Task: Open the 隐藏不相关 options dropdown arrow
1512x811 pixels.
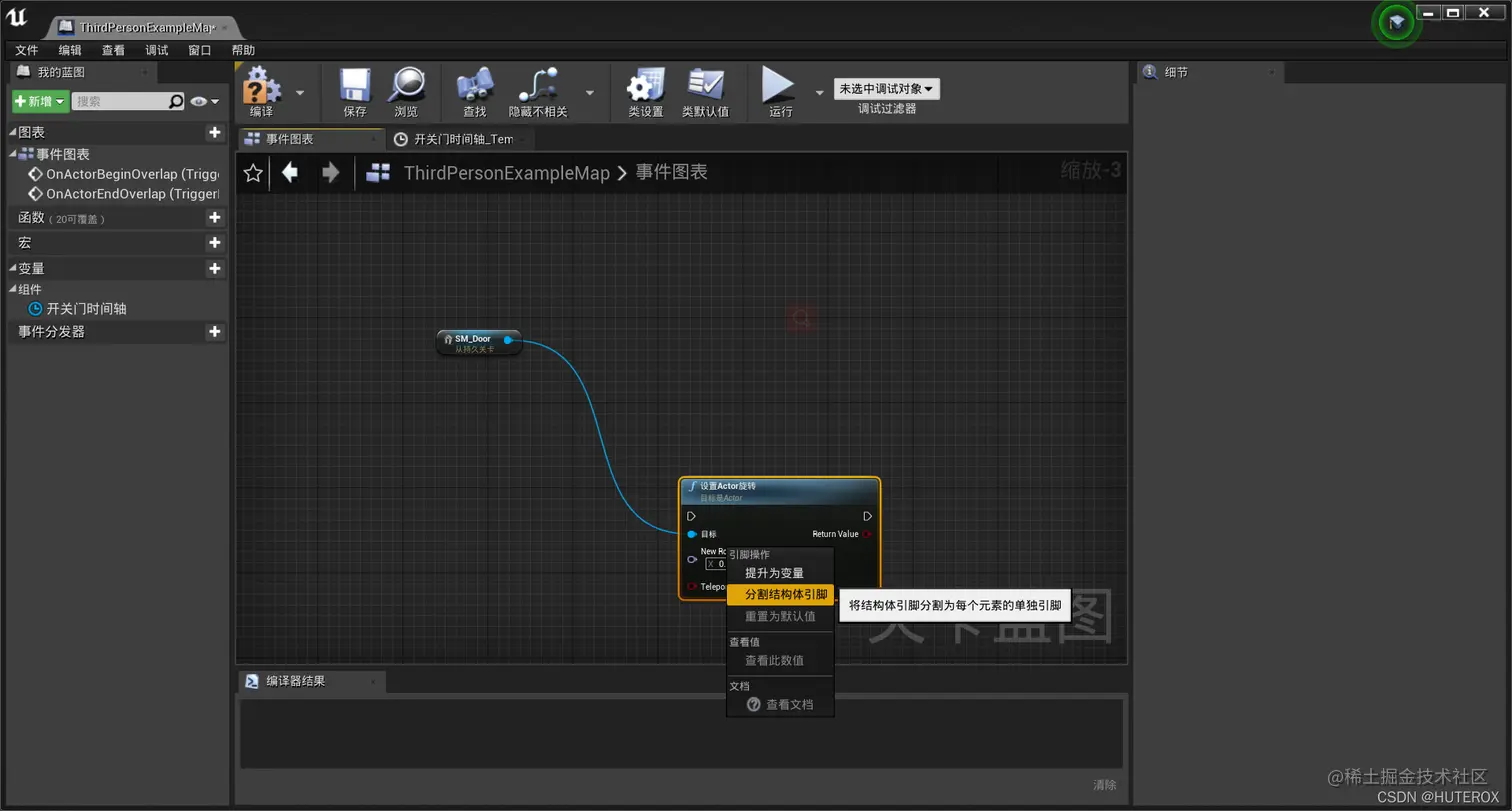Action: (x=590, y=92)
